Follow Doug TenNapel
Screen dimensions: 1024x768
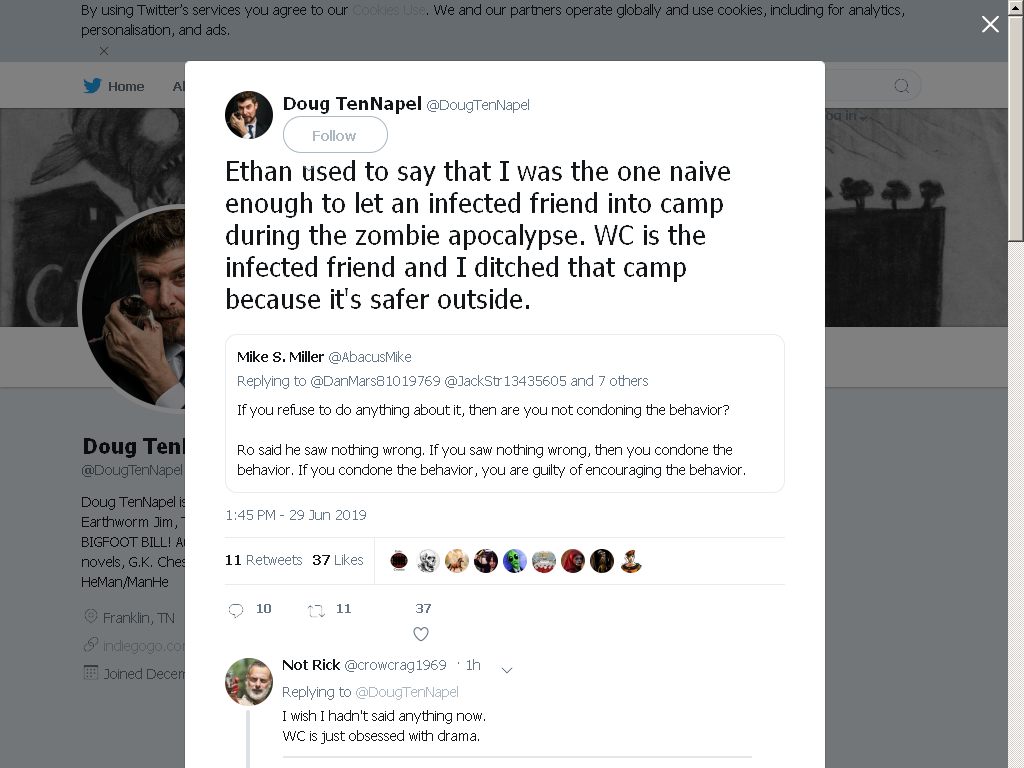click(x=335, y=135)
